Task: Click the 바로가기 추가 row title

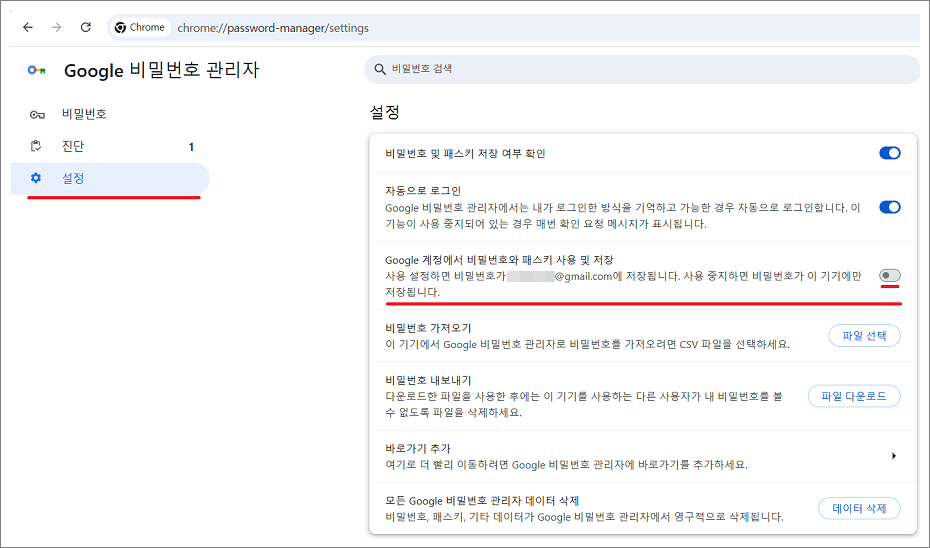Action: pyautogui.click(x=418, y=449)
